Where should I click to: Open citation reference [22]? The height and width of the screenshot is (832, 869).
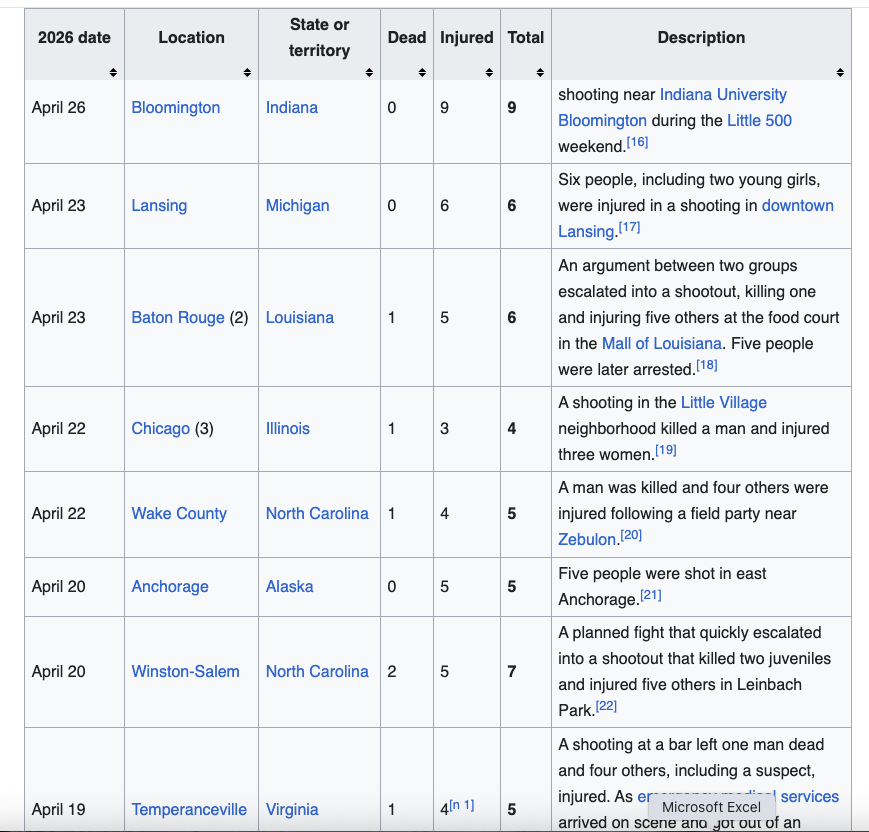pos(606,706)
